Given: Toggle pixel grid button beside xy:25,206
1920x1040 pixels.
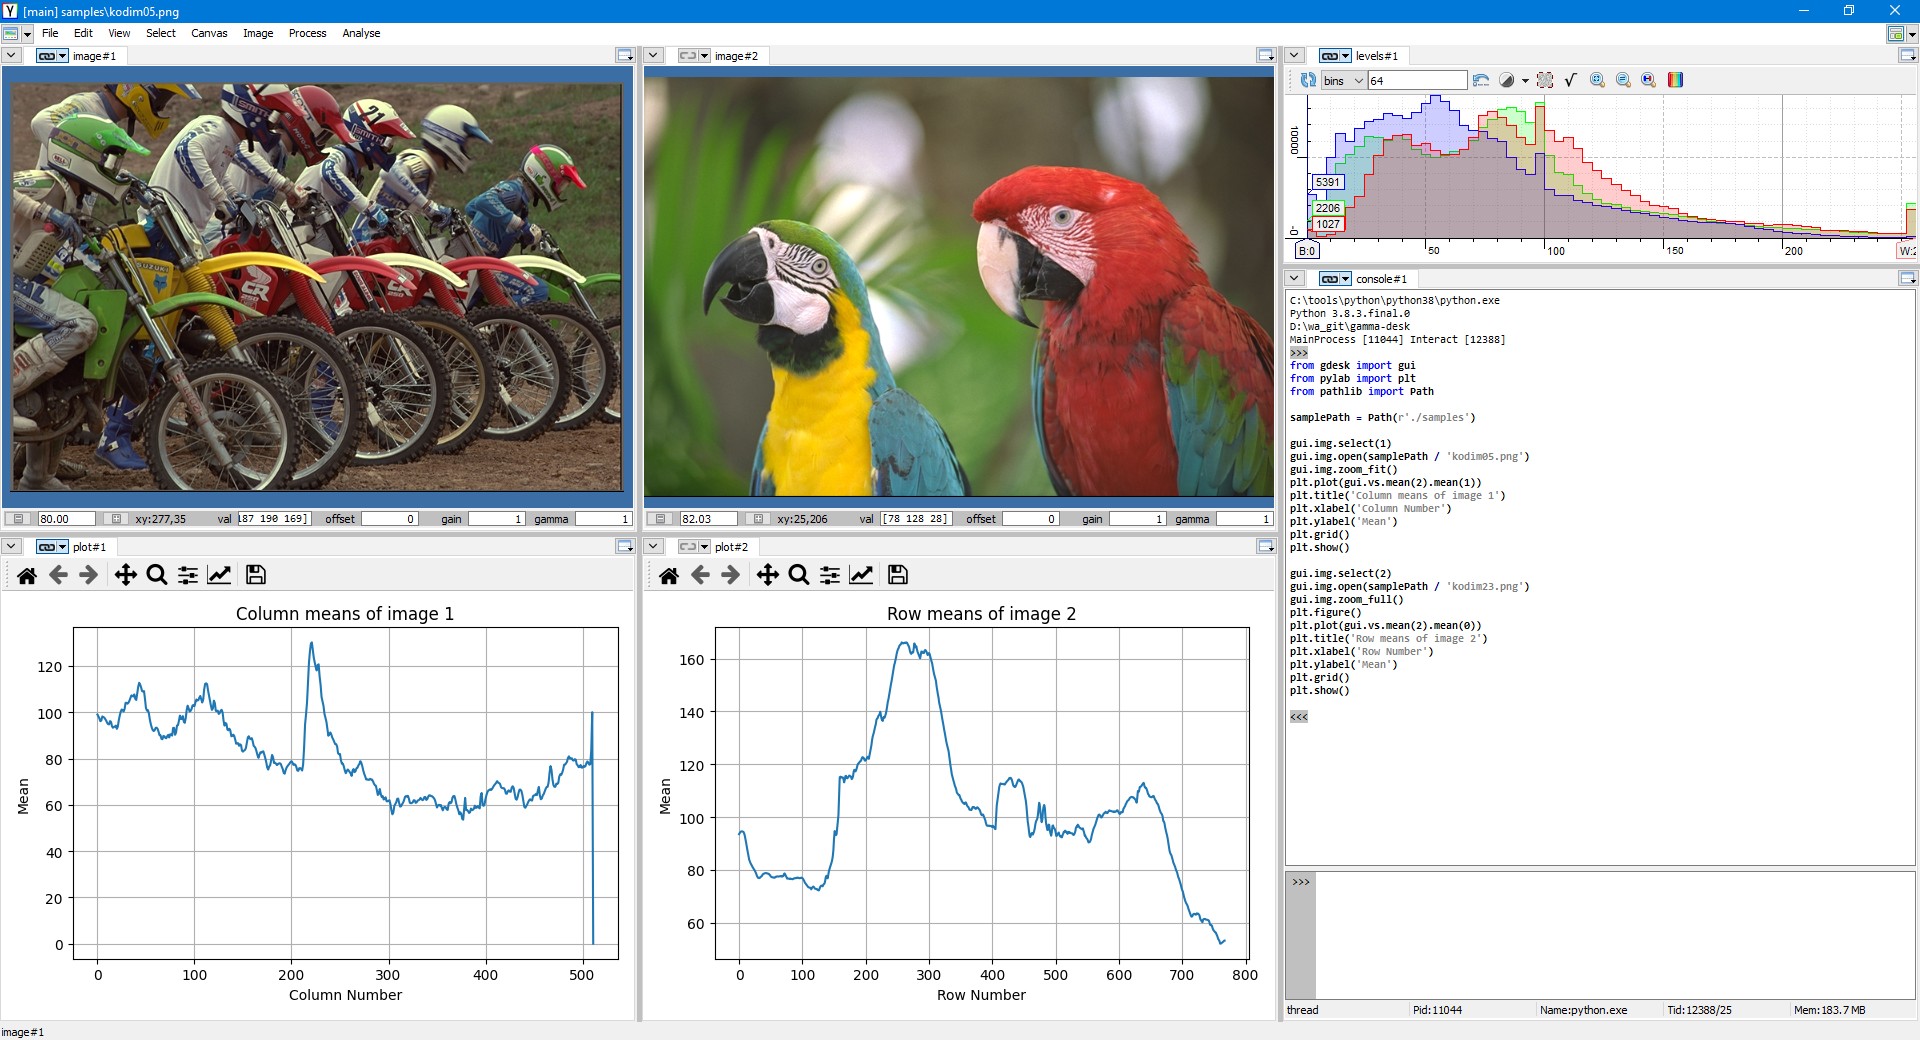Looking at the screenshot, I should point(758,519).
